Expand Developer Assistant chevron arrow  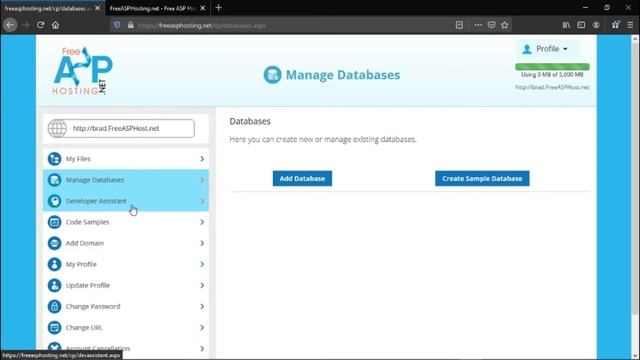pos(202,201)
